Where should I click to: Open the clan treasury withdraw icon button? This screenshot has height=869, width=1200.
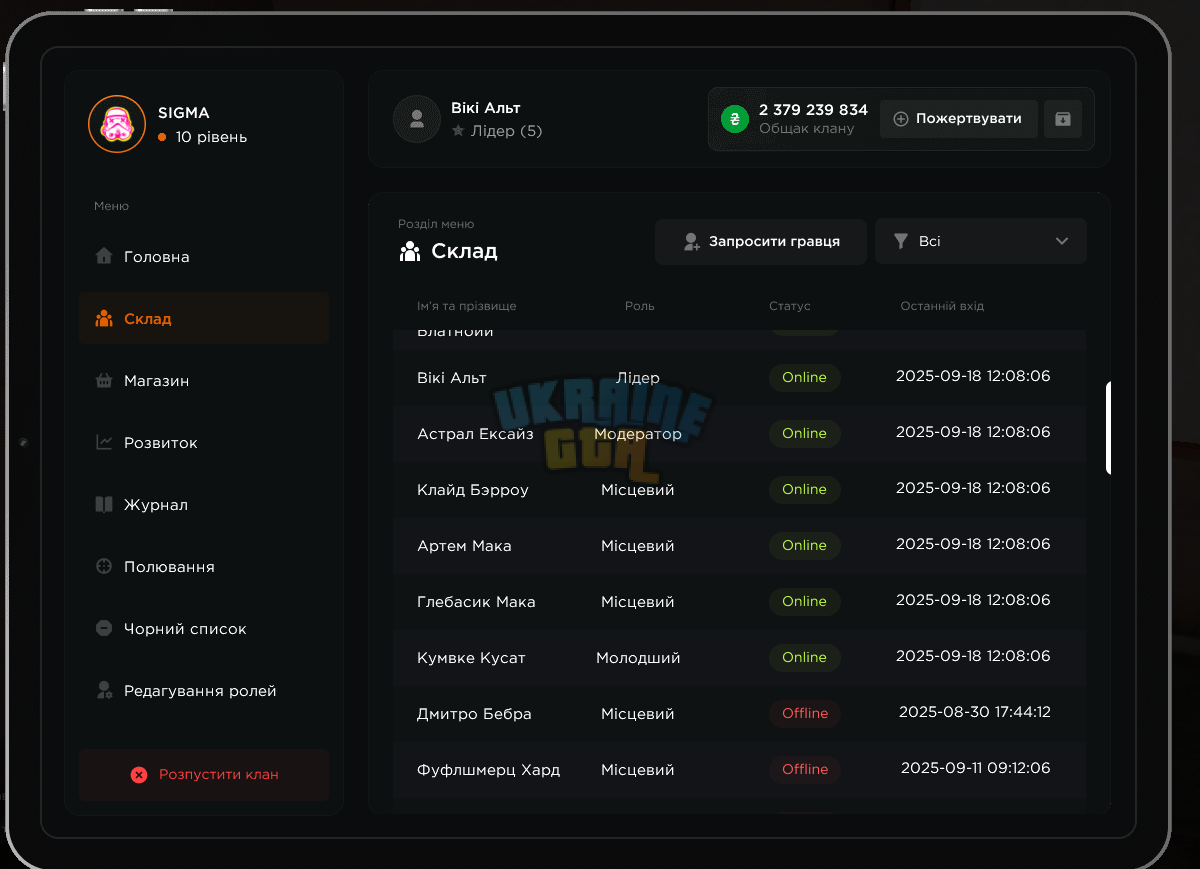pyautogui.click(x=1063, y=119)
